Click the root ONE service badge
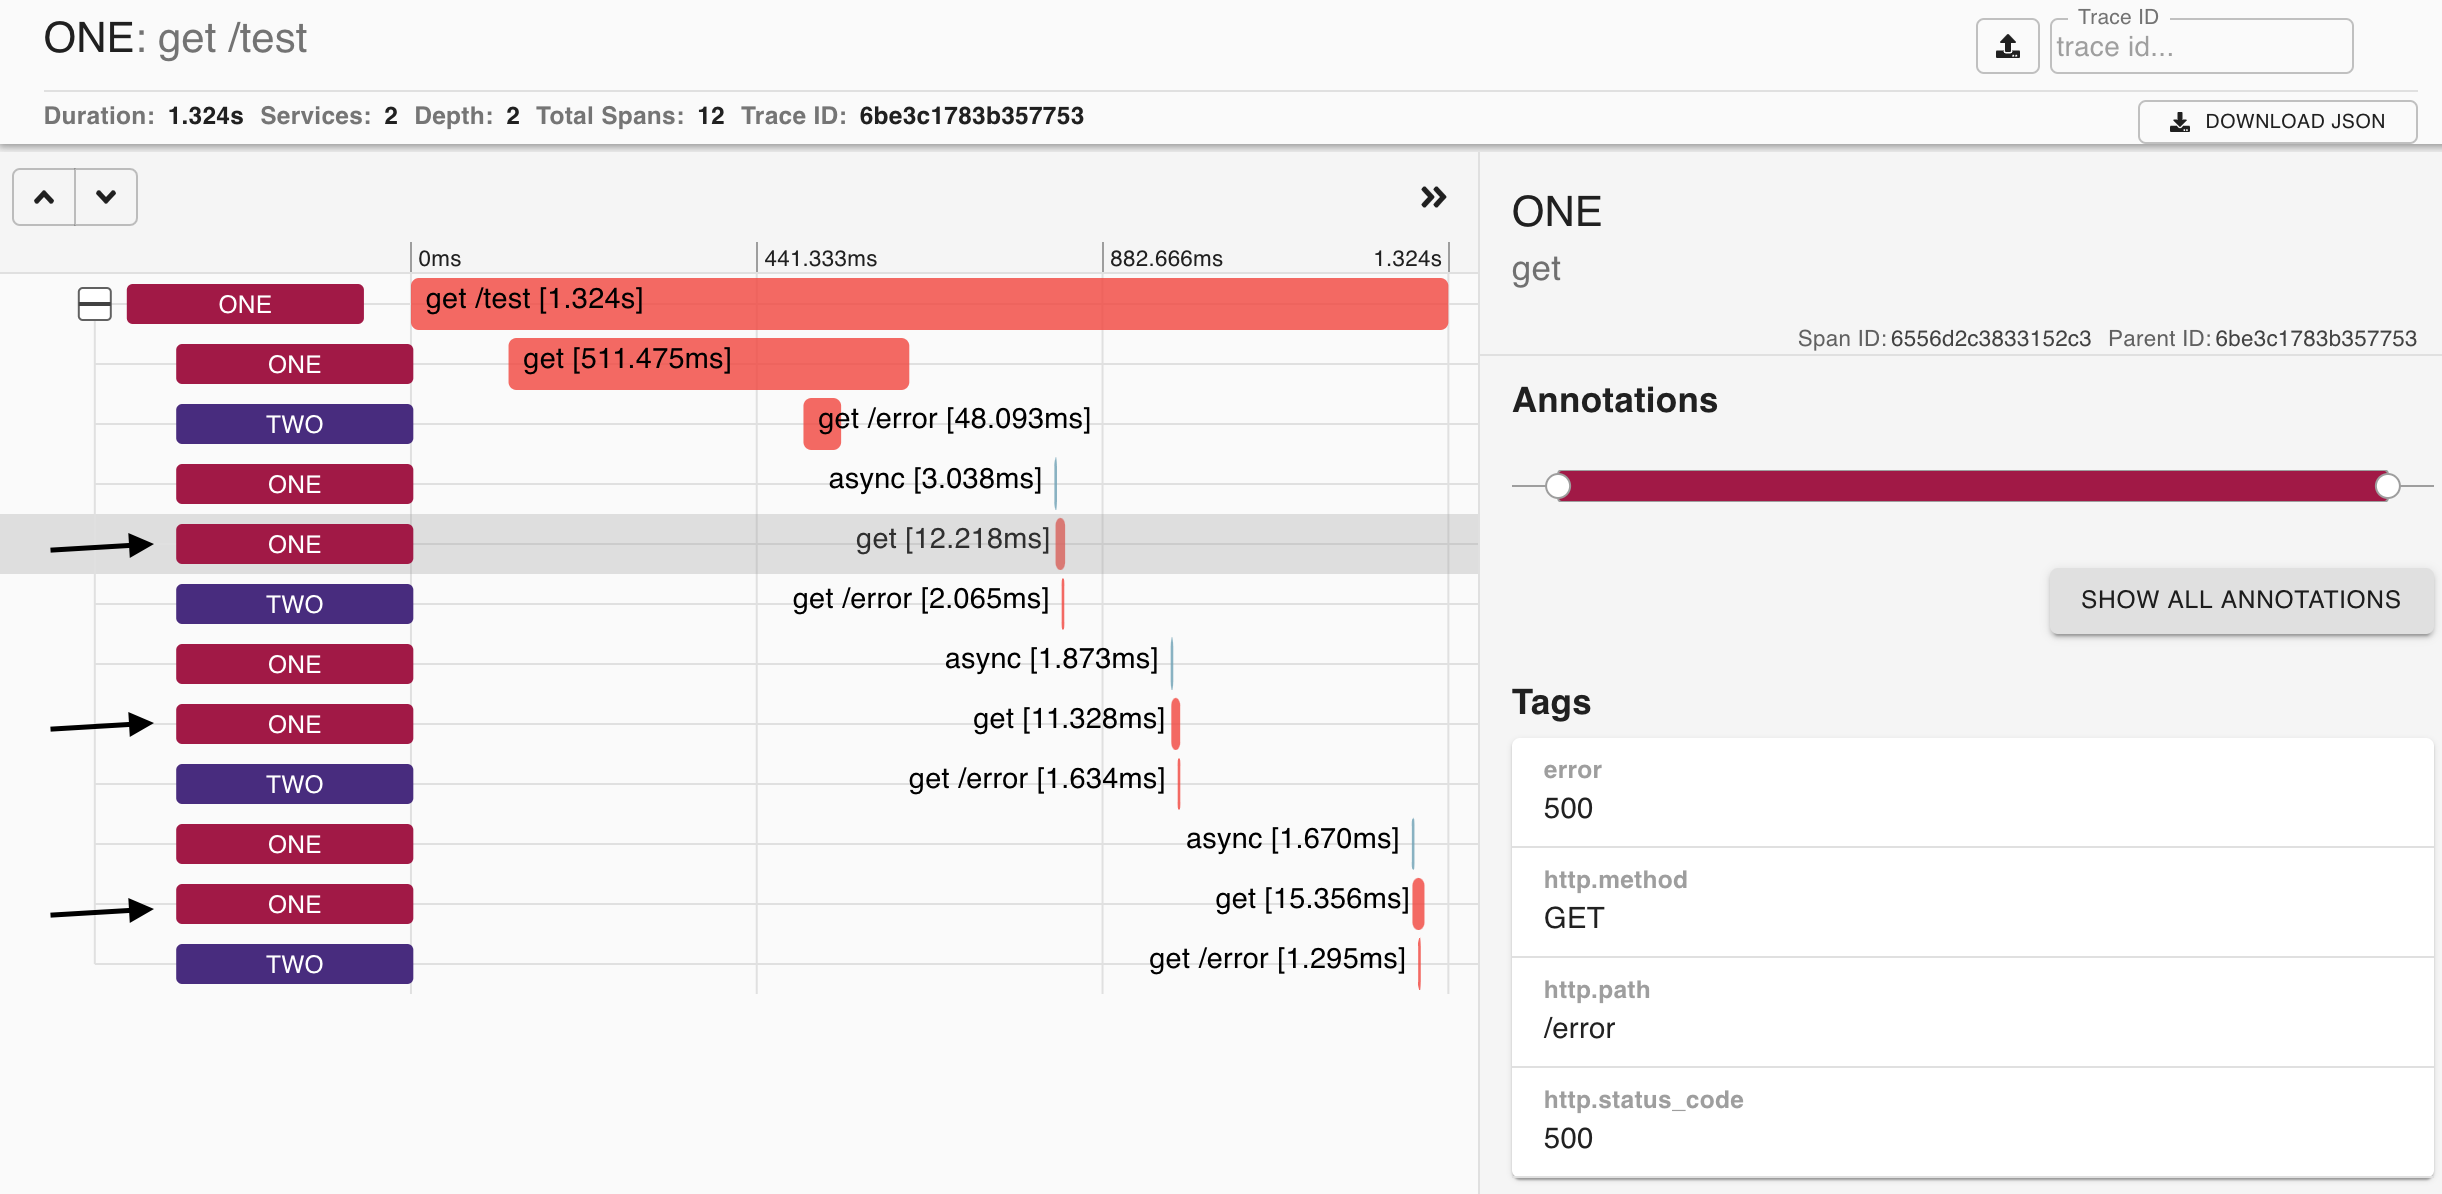This screenshot has height=1194, width=2442. [x=245, y=304]
